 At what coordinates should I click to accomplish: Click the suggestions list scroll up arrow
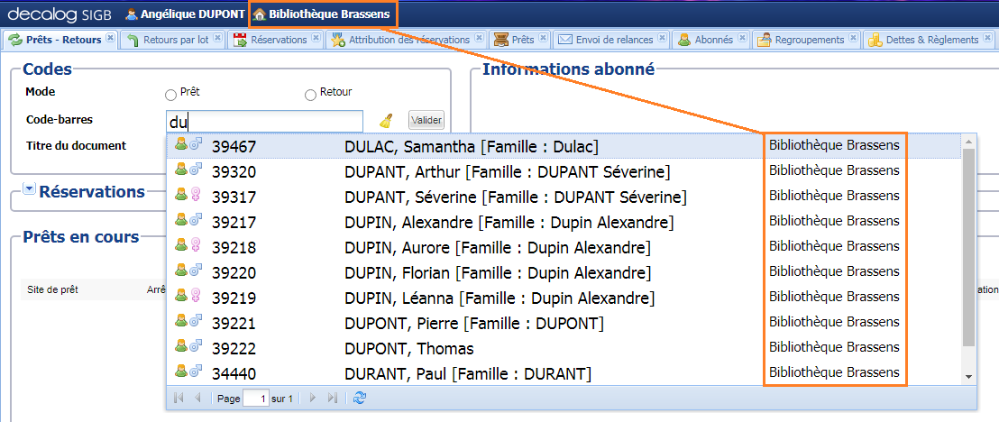(x=969, y=142)
